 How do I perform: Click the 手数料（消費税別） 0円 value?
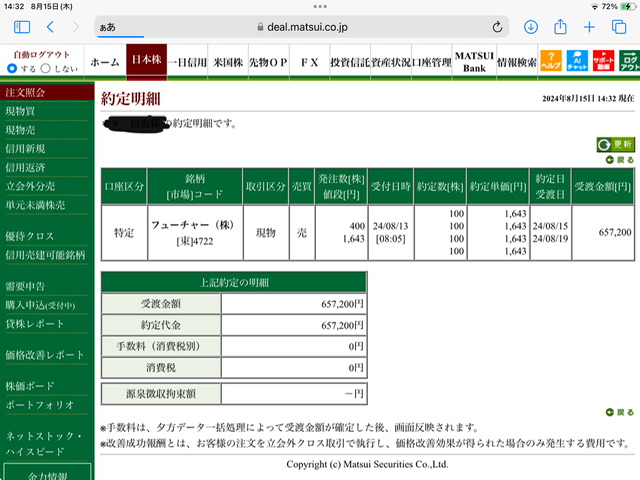[356, 346]
